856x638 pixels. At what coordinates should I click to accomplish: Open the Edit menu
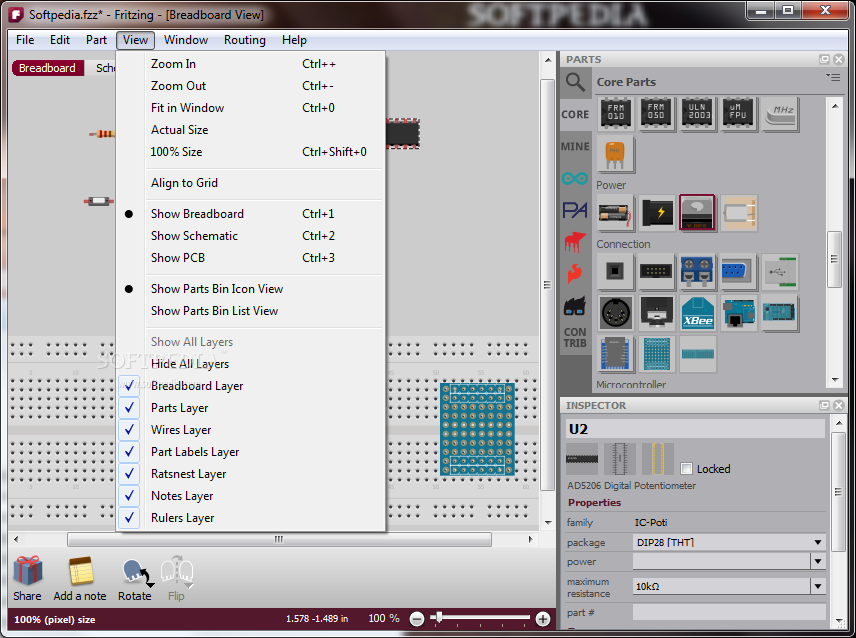tap(60, 40)
